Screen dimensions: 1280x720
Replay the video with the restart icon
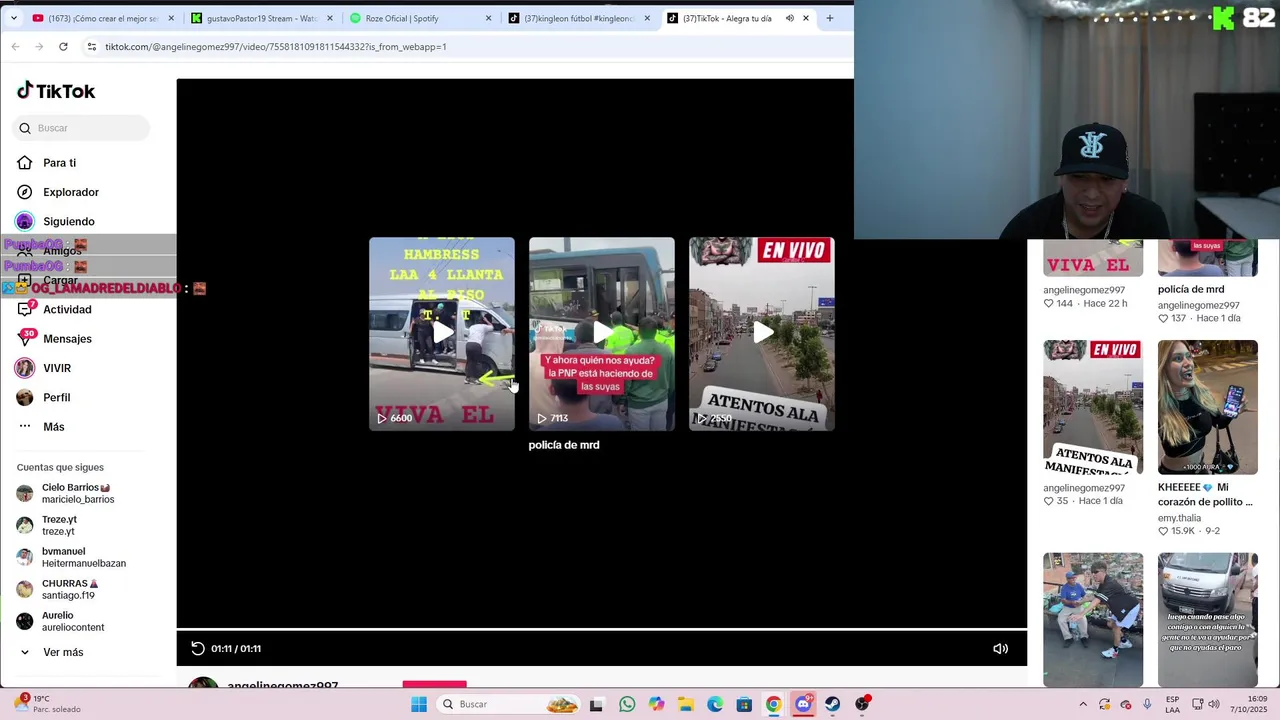[x=198, y=648]
